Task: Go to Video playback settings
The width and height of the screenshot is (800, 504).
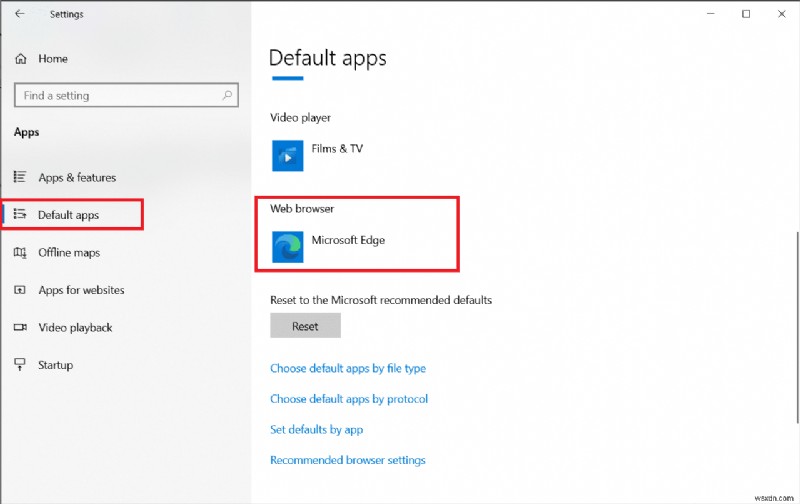Action: point(74,328)
